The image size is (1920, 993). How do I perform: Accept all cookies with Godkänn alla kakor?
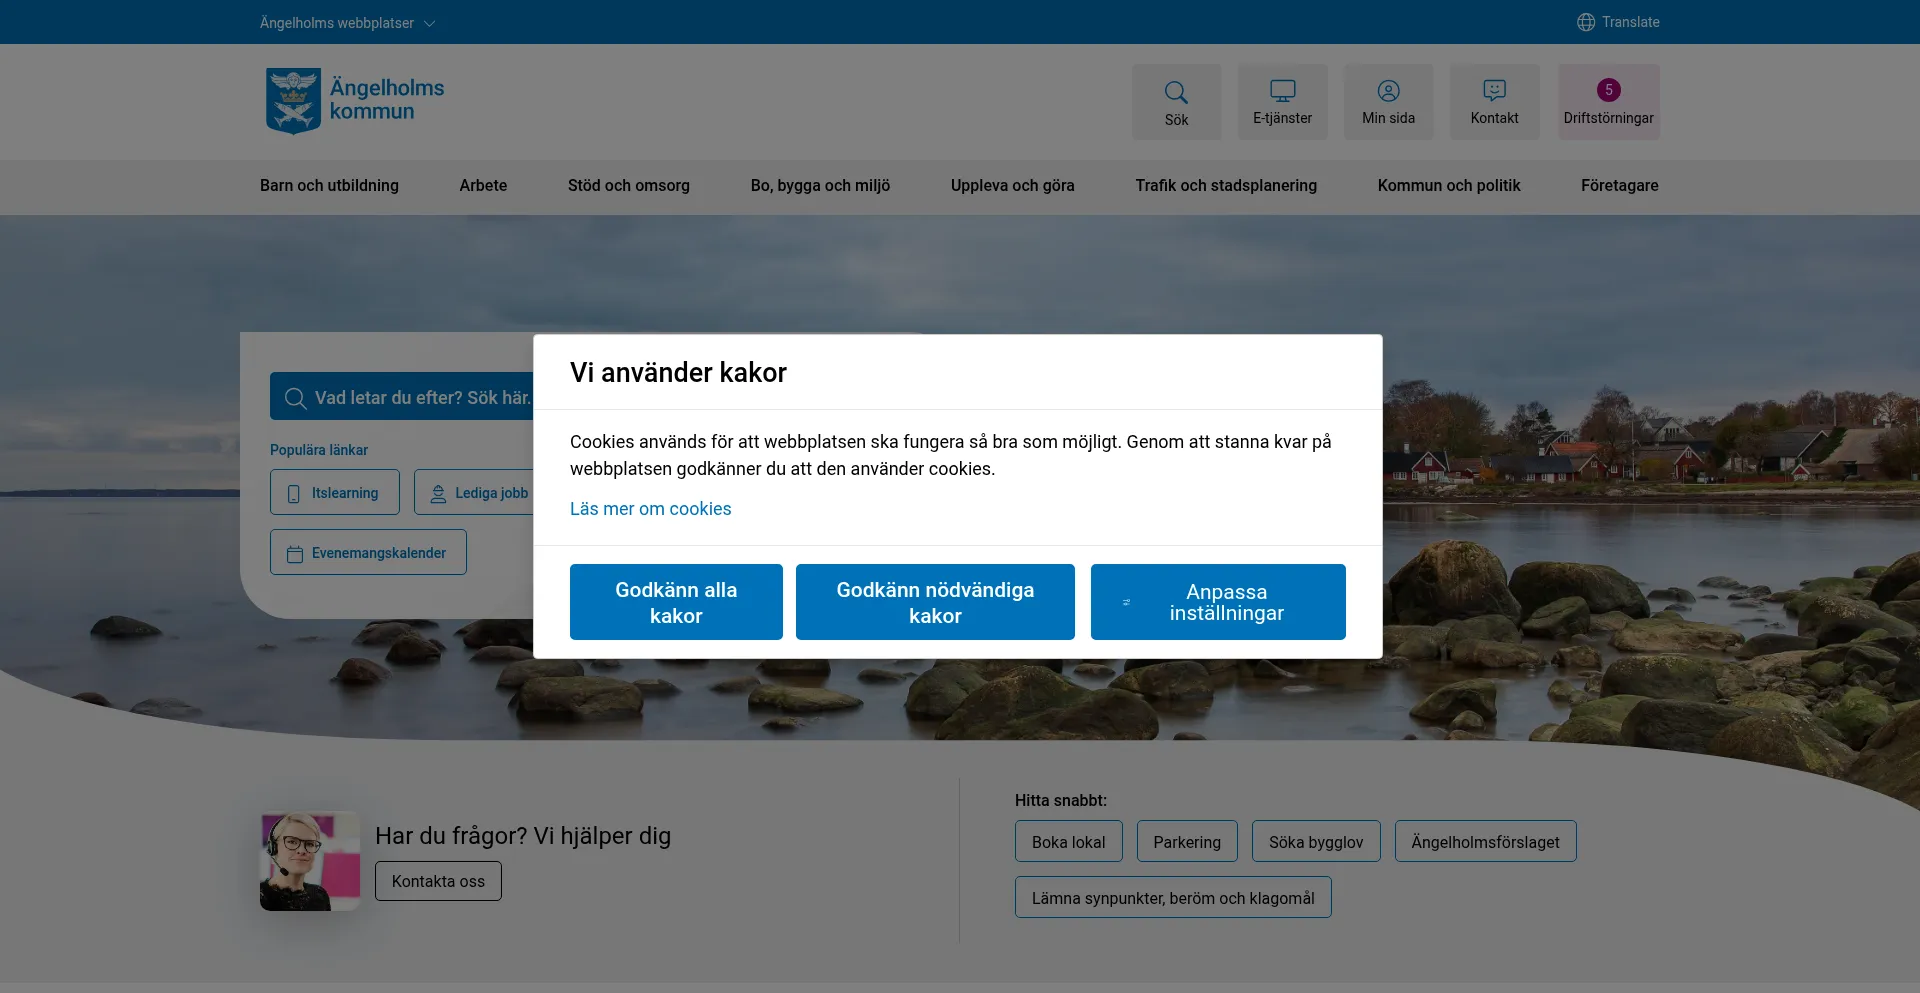[675, 602]
